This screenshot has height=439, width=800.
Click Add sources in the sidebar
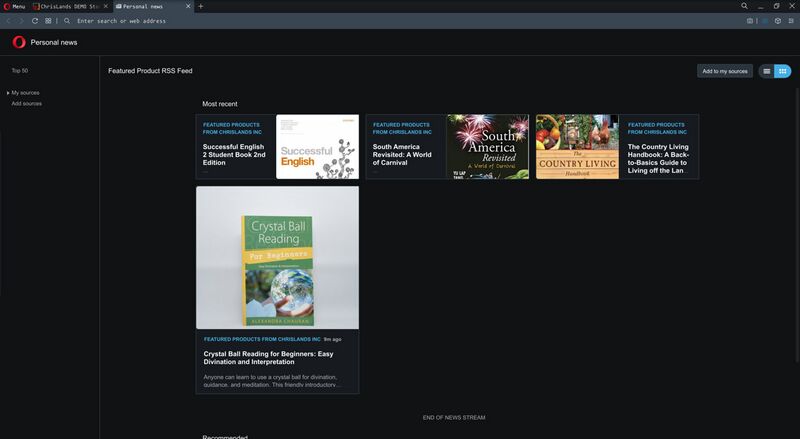click(x=27, y=104)
